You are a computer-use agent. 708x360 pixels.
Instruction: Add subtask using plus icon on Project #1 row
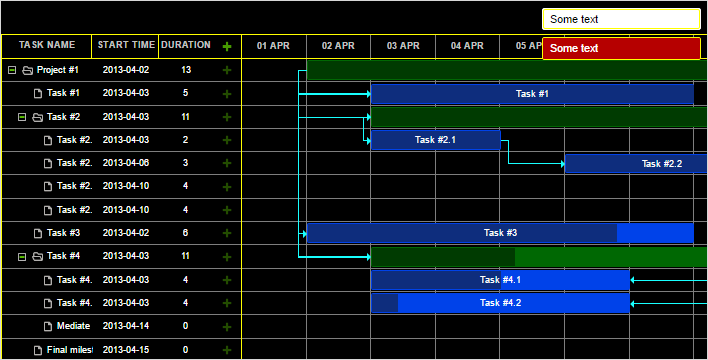[x=227, y=70]
